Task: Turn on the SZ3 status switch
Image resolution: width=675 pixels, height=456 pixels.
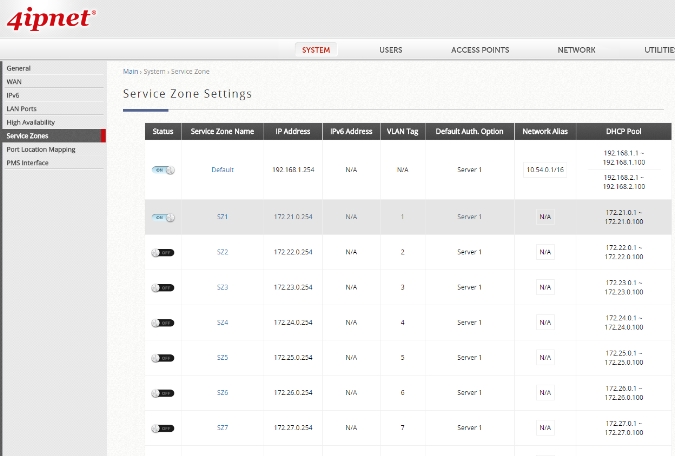Action: click(162, 288)
